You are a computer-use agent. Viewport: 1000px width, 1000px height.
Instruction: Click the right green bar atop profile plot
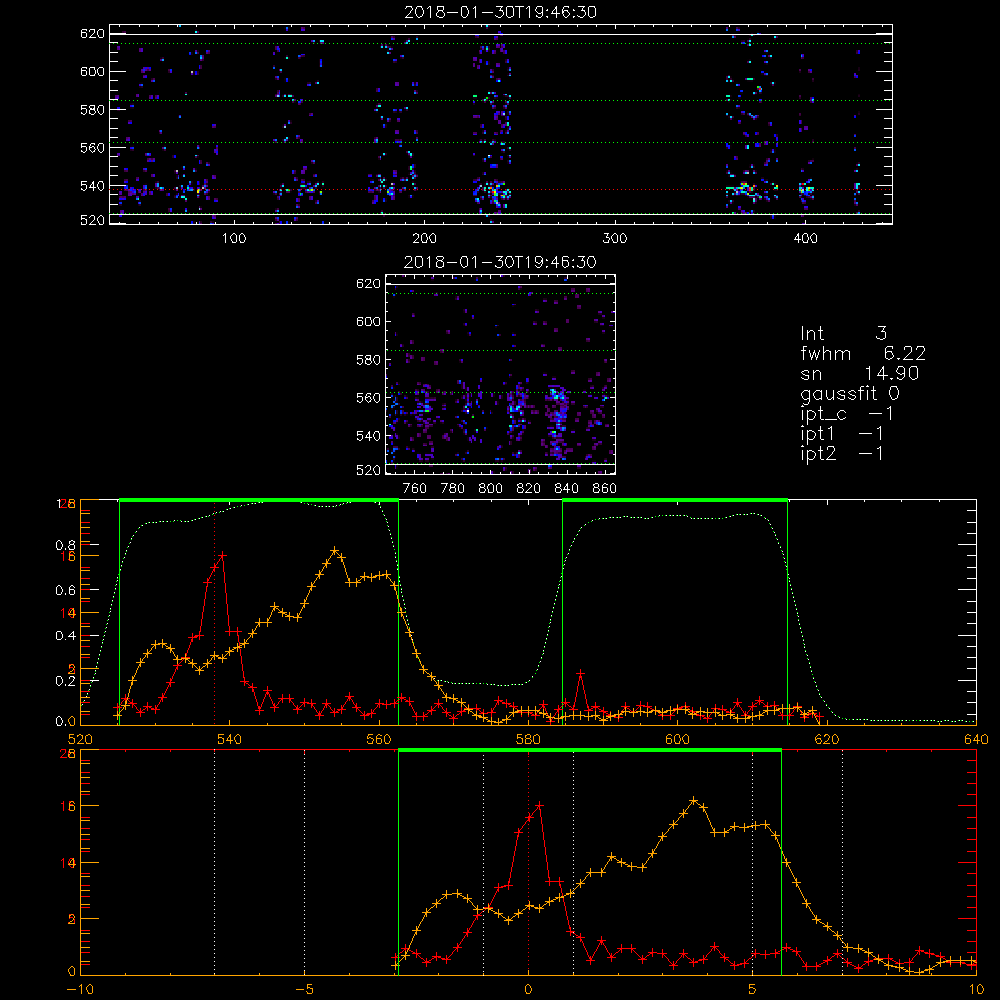pos(675,501)
